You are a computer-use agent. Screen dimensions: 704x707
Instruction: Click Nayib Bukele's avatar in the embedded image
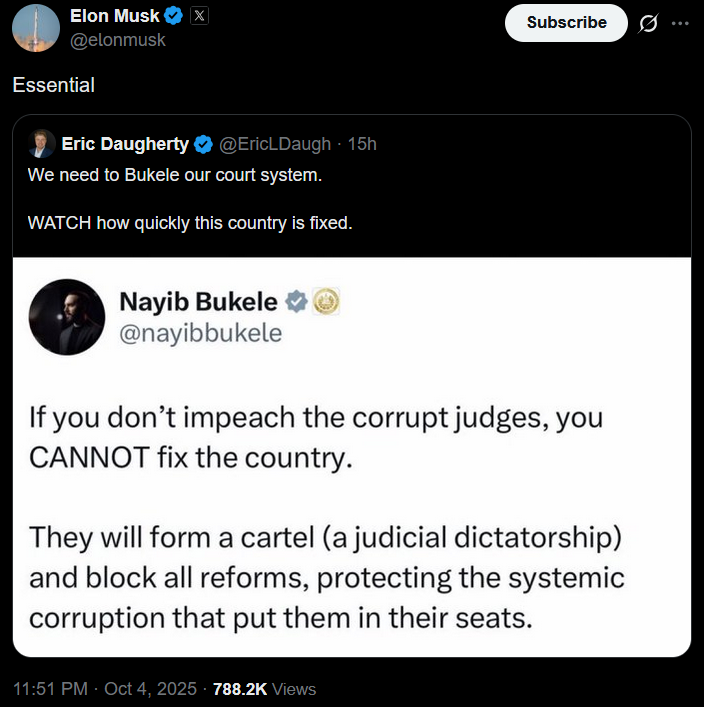click(x=66, y=316)
